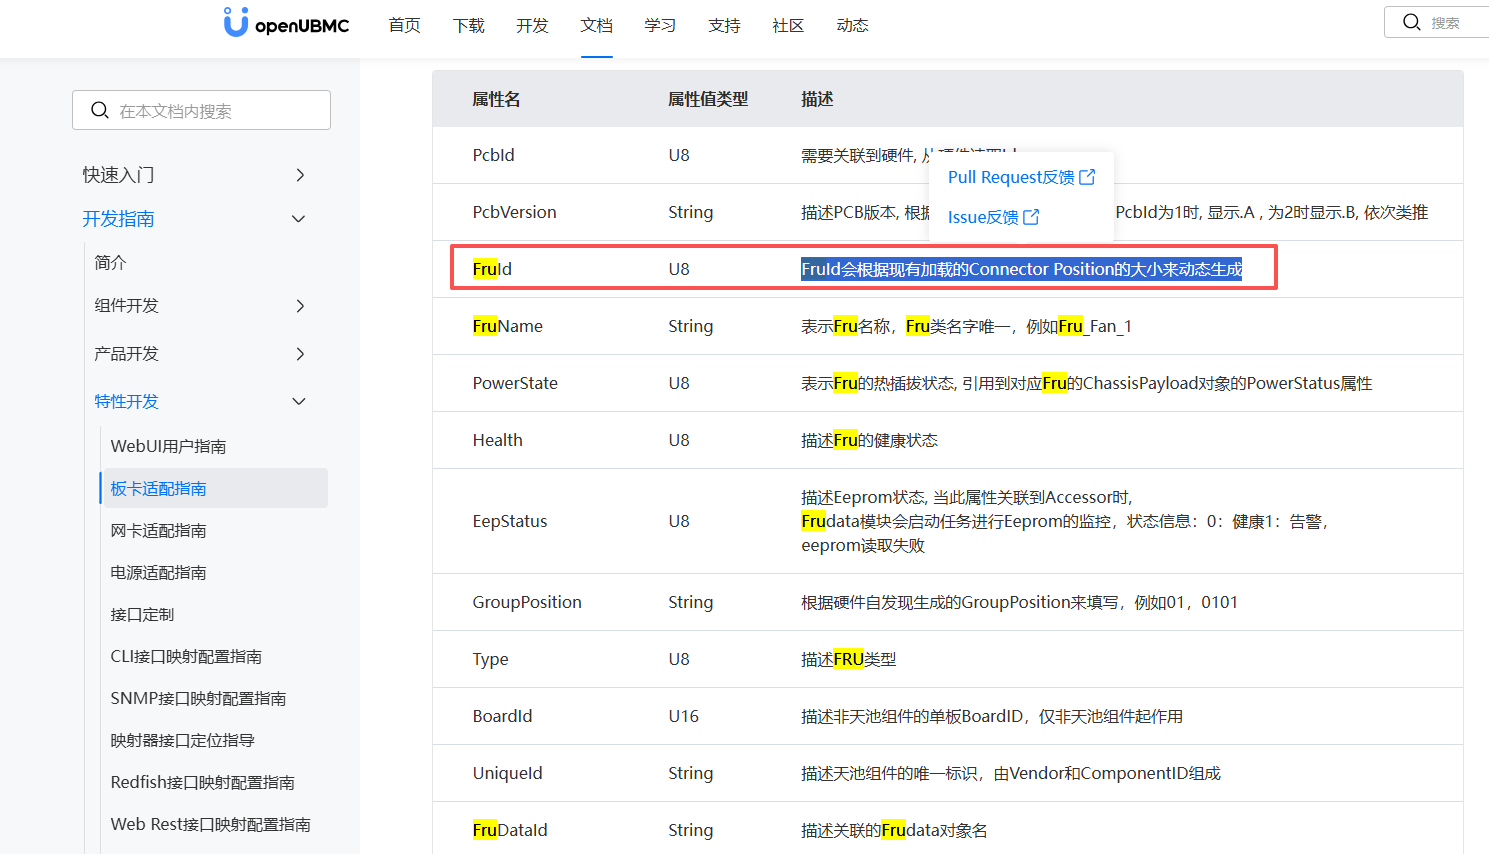1489x854 pixels.
Task: Expand the 快速入门 section arrow
Action: point(300,175)
